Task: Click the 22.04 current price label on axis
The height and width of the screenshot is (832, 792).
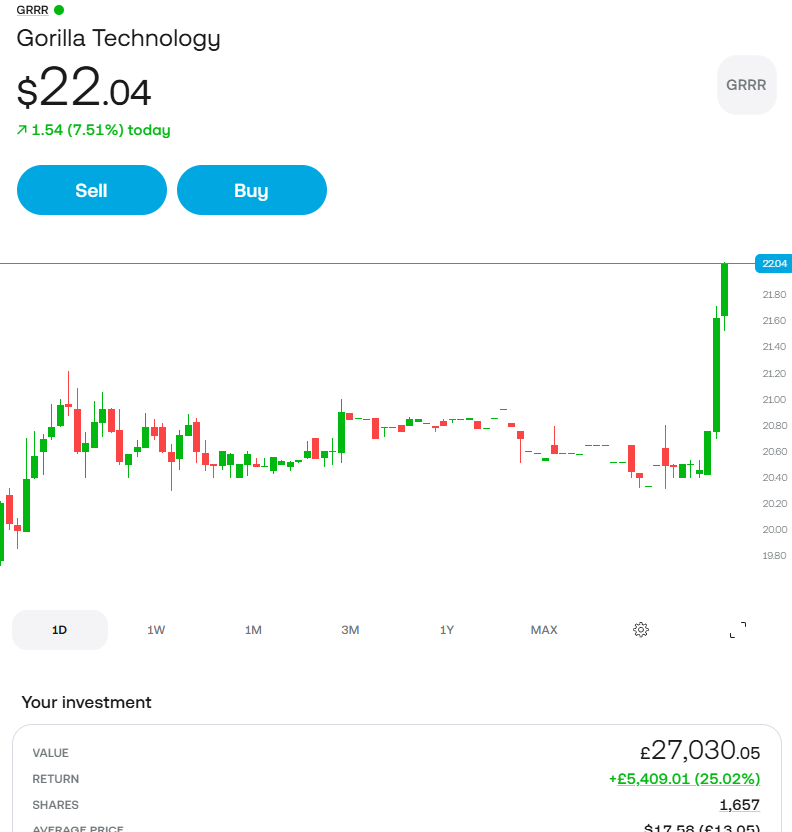Action: 773,264
